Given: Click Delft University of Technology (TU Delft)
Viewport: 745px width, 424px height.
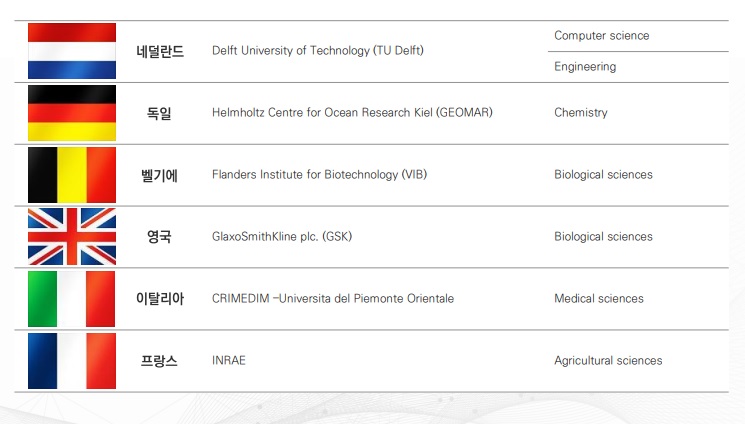Looking at the screenshot, I should (x=318, y=50).
